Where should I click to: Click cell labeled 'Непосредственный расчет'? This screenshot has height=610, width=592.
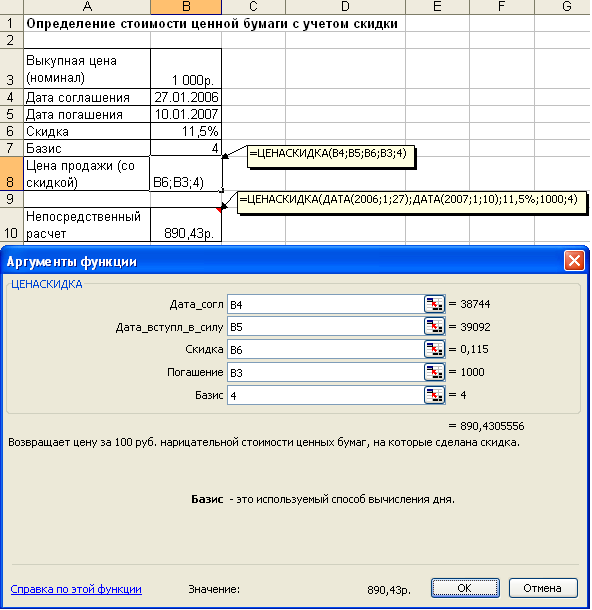click(x=87, y=224)
